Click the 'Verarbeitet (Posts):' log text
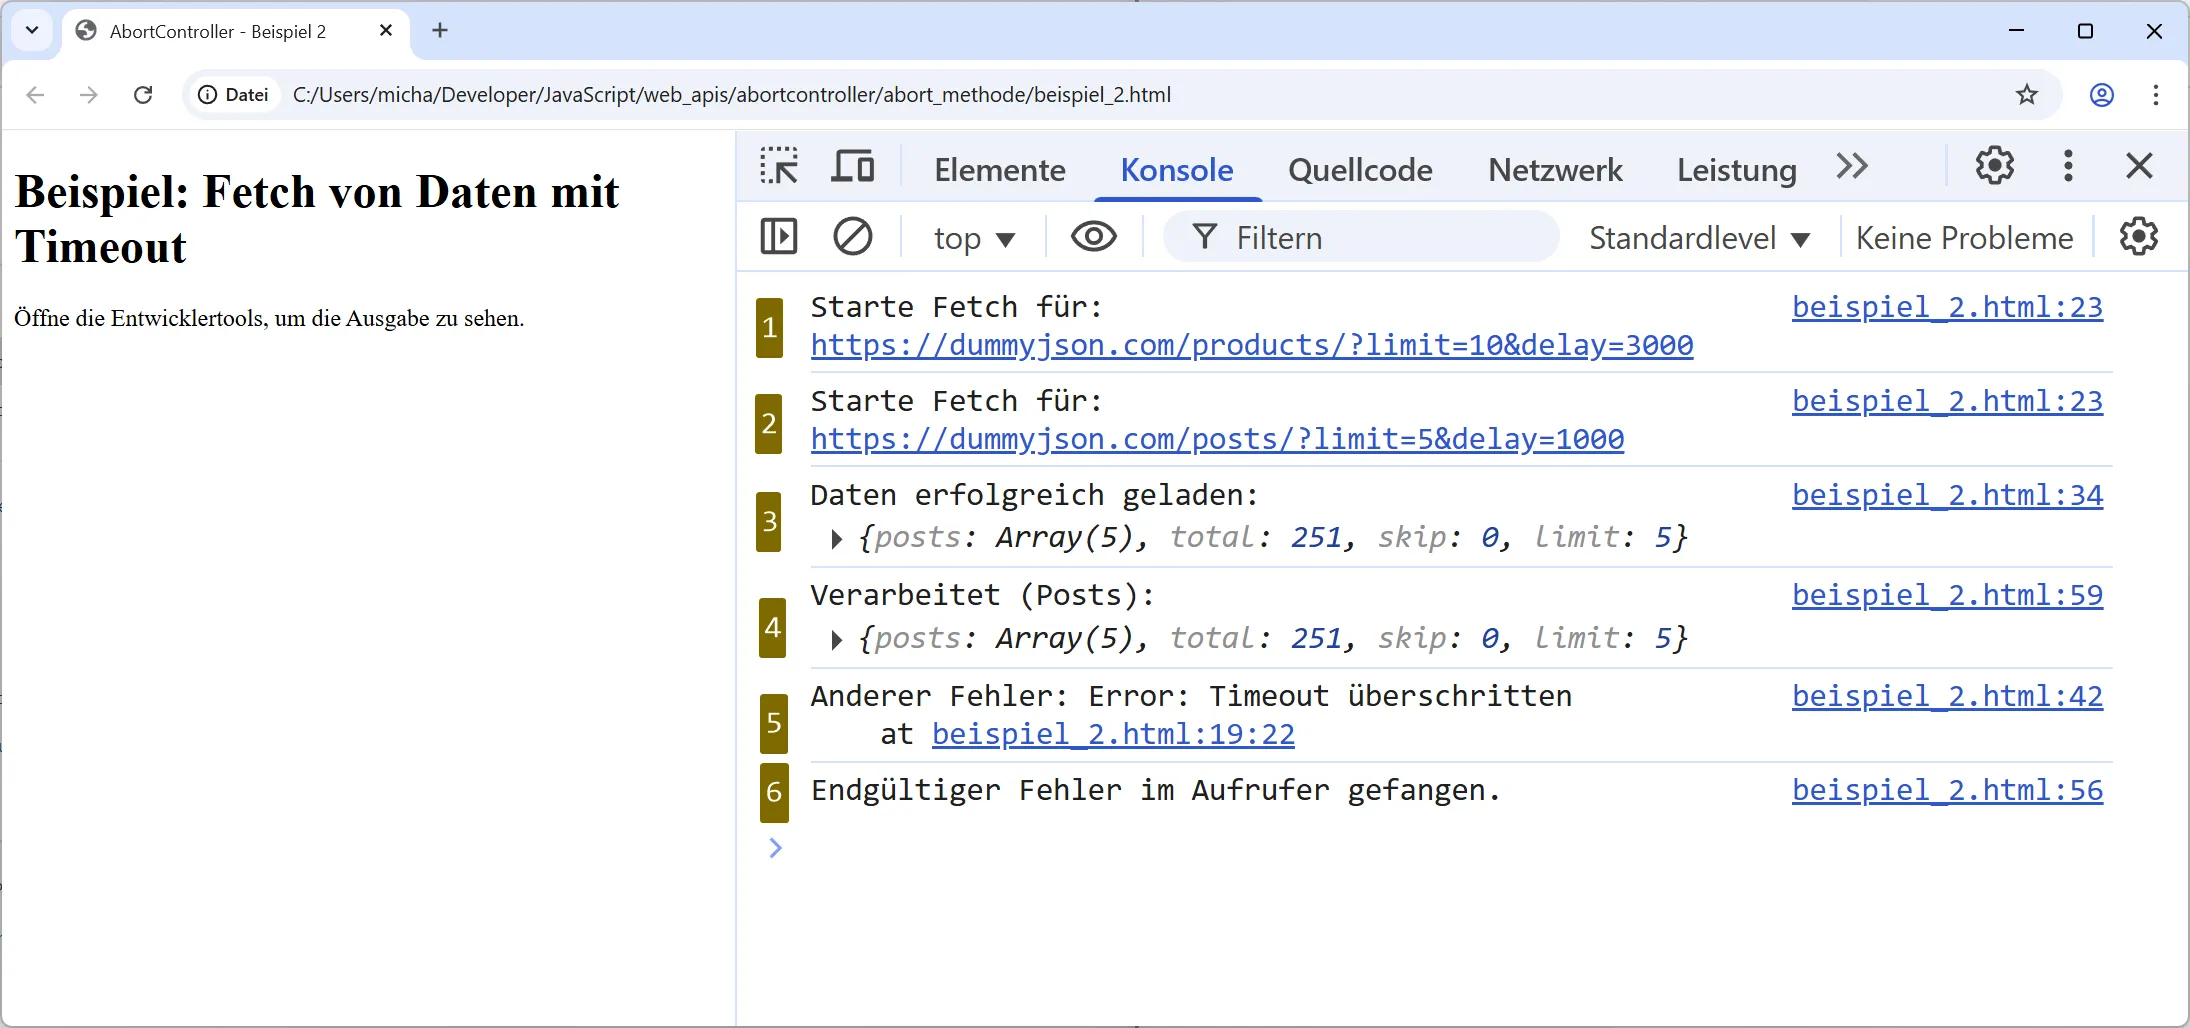The image size is (2190, 1028). pyautogui.click(x=982, y=595)
